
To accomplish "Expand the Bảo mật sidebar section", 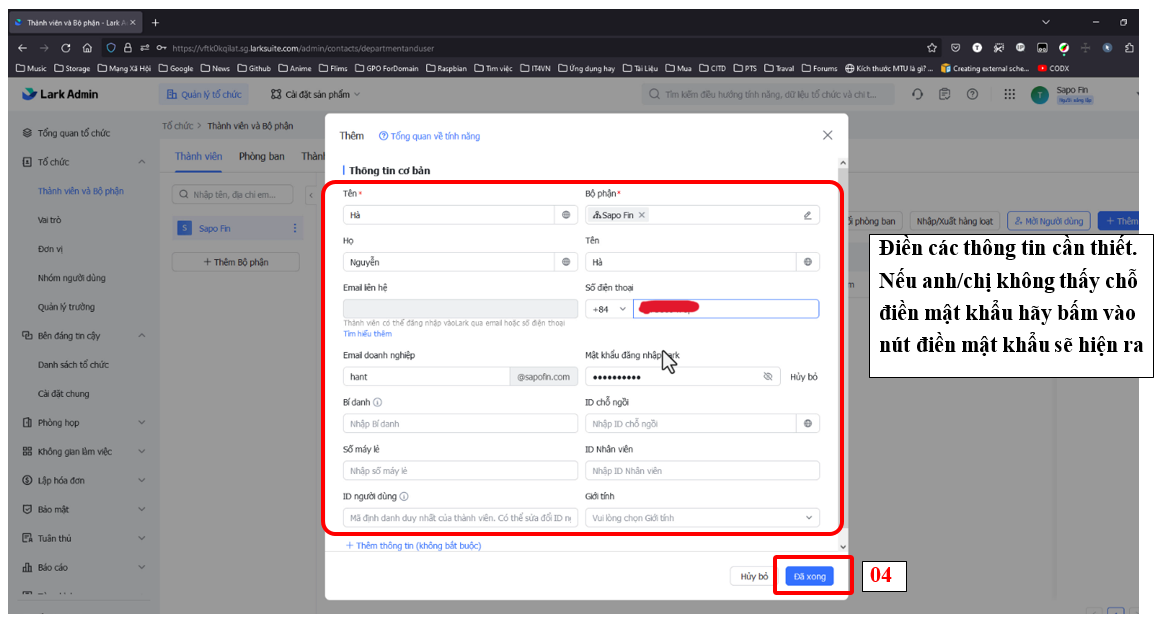I will 142,510.
